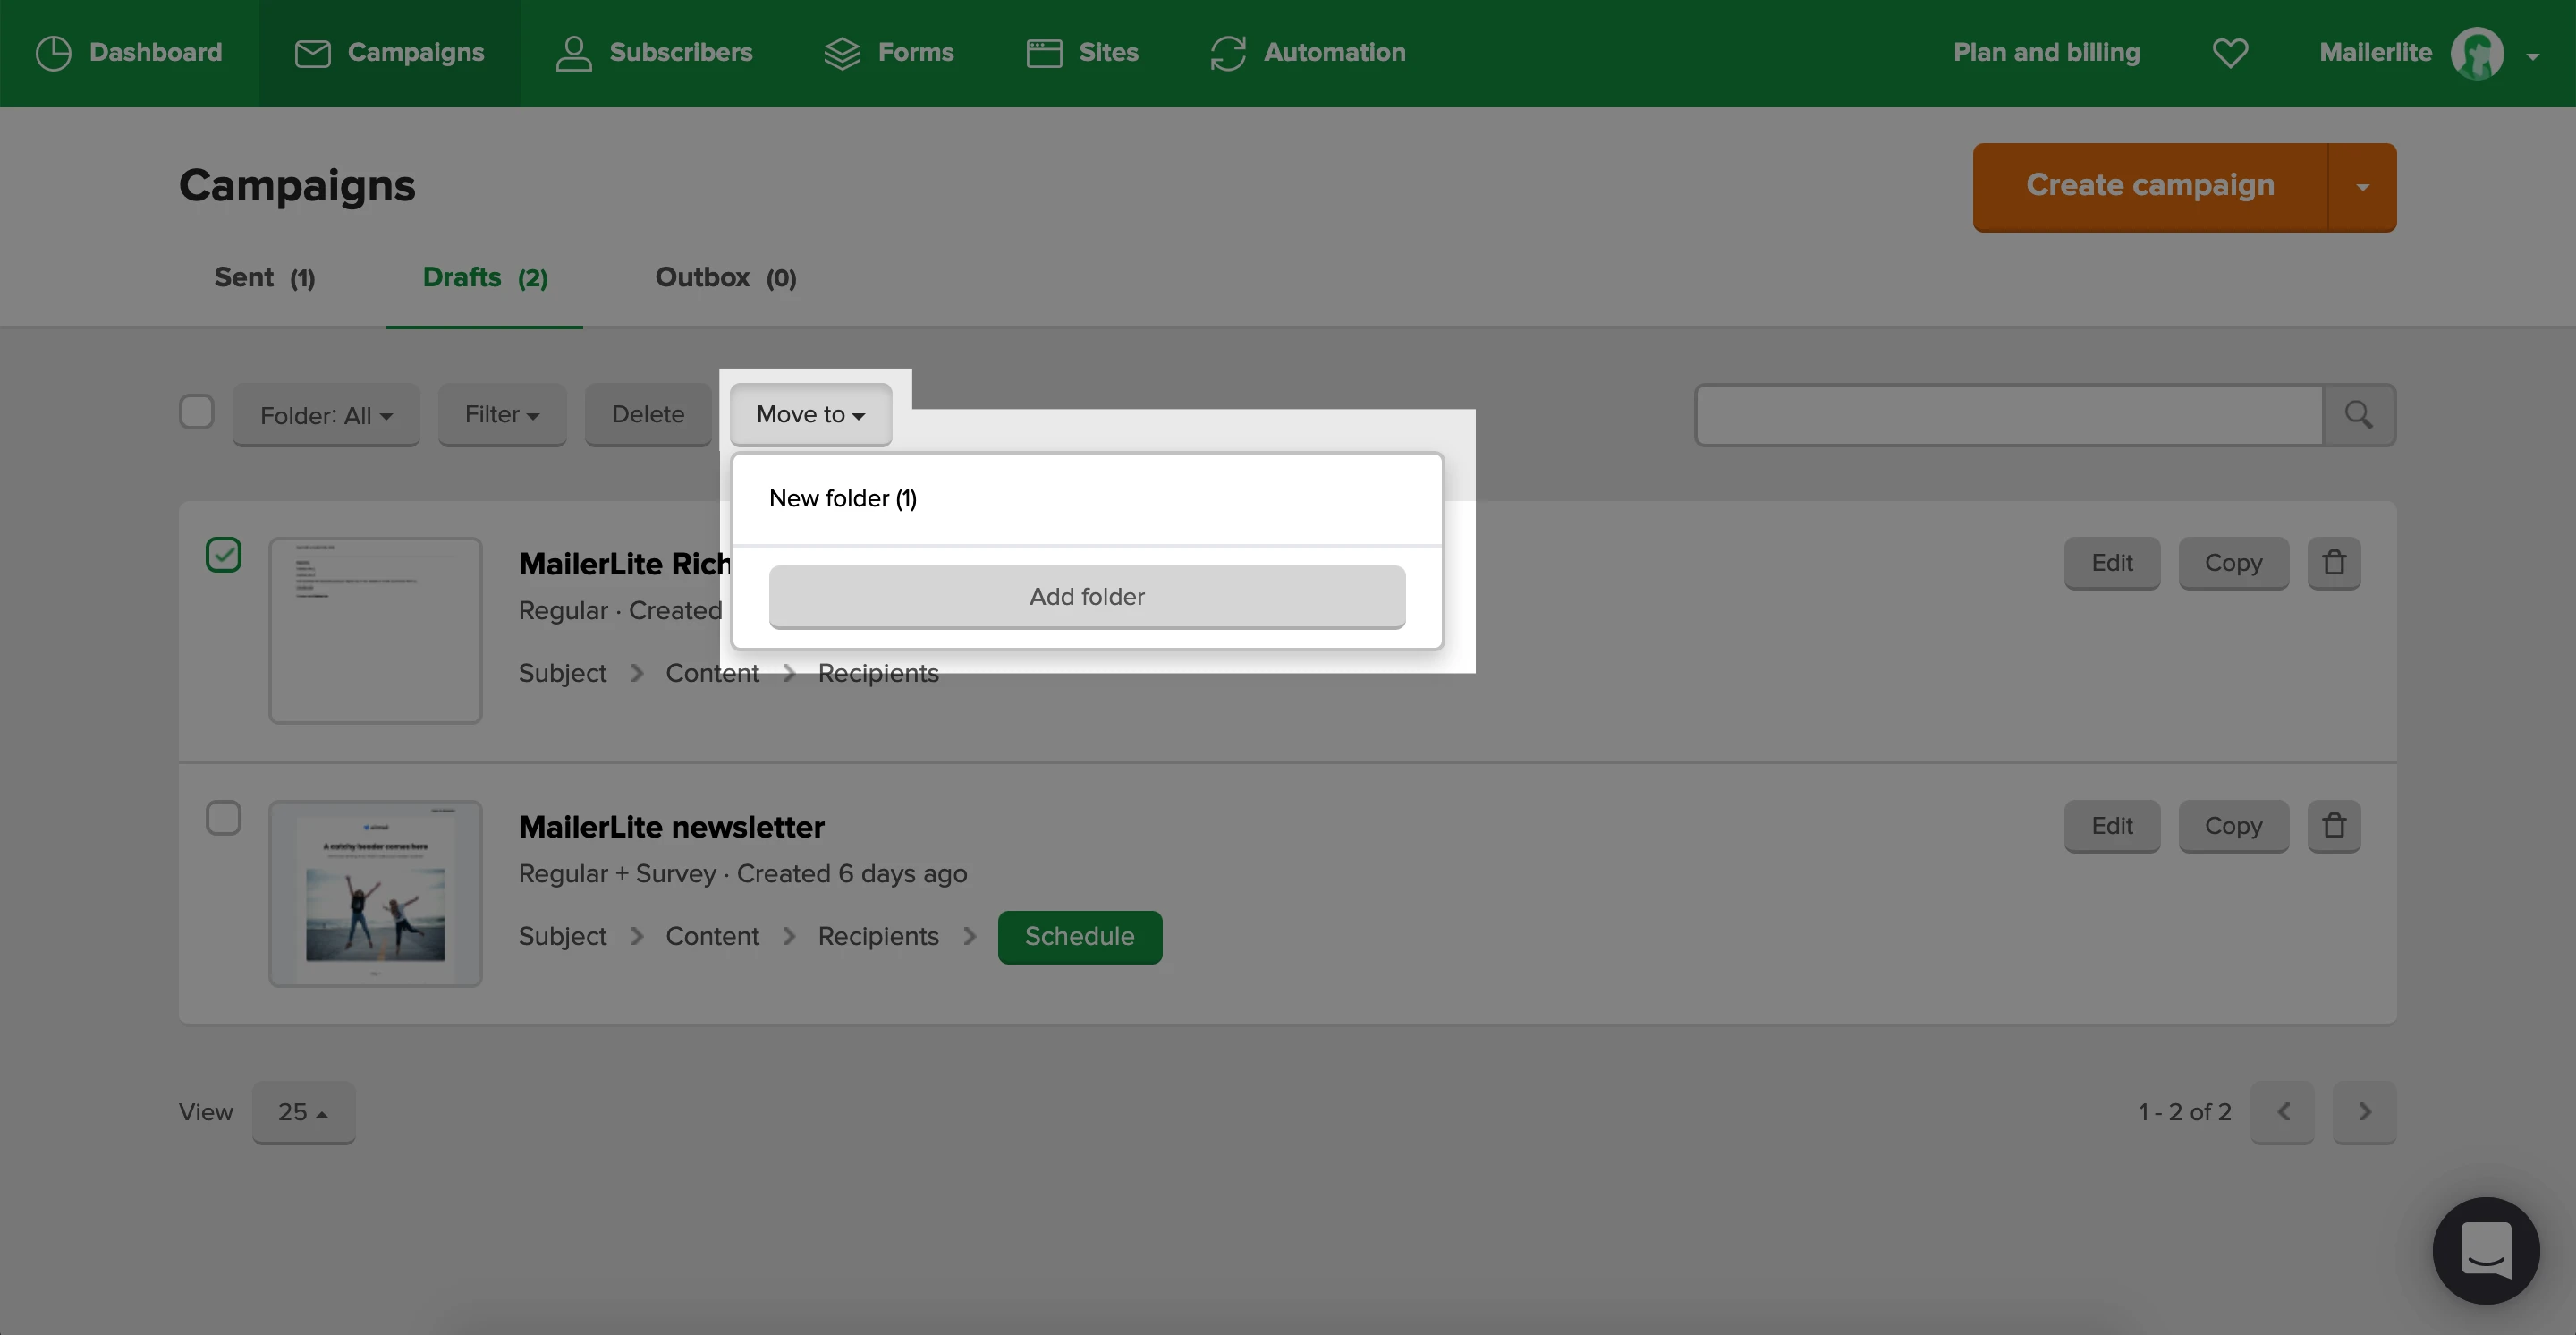This screenshot has height=1335, width=2576.
Task: Go to Subscribers section
Action: tap(654, 53)
